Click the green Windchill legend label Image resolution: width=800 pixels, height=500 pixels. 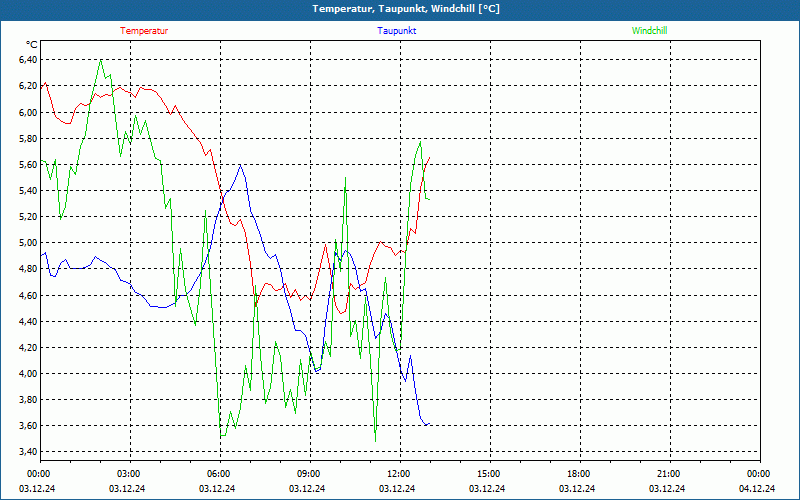coord(649,31)
